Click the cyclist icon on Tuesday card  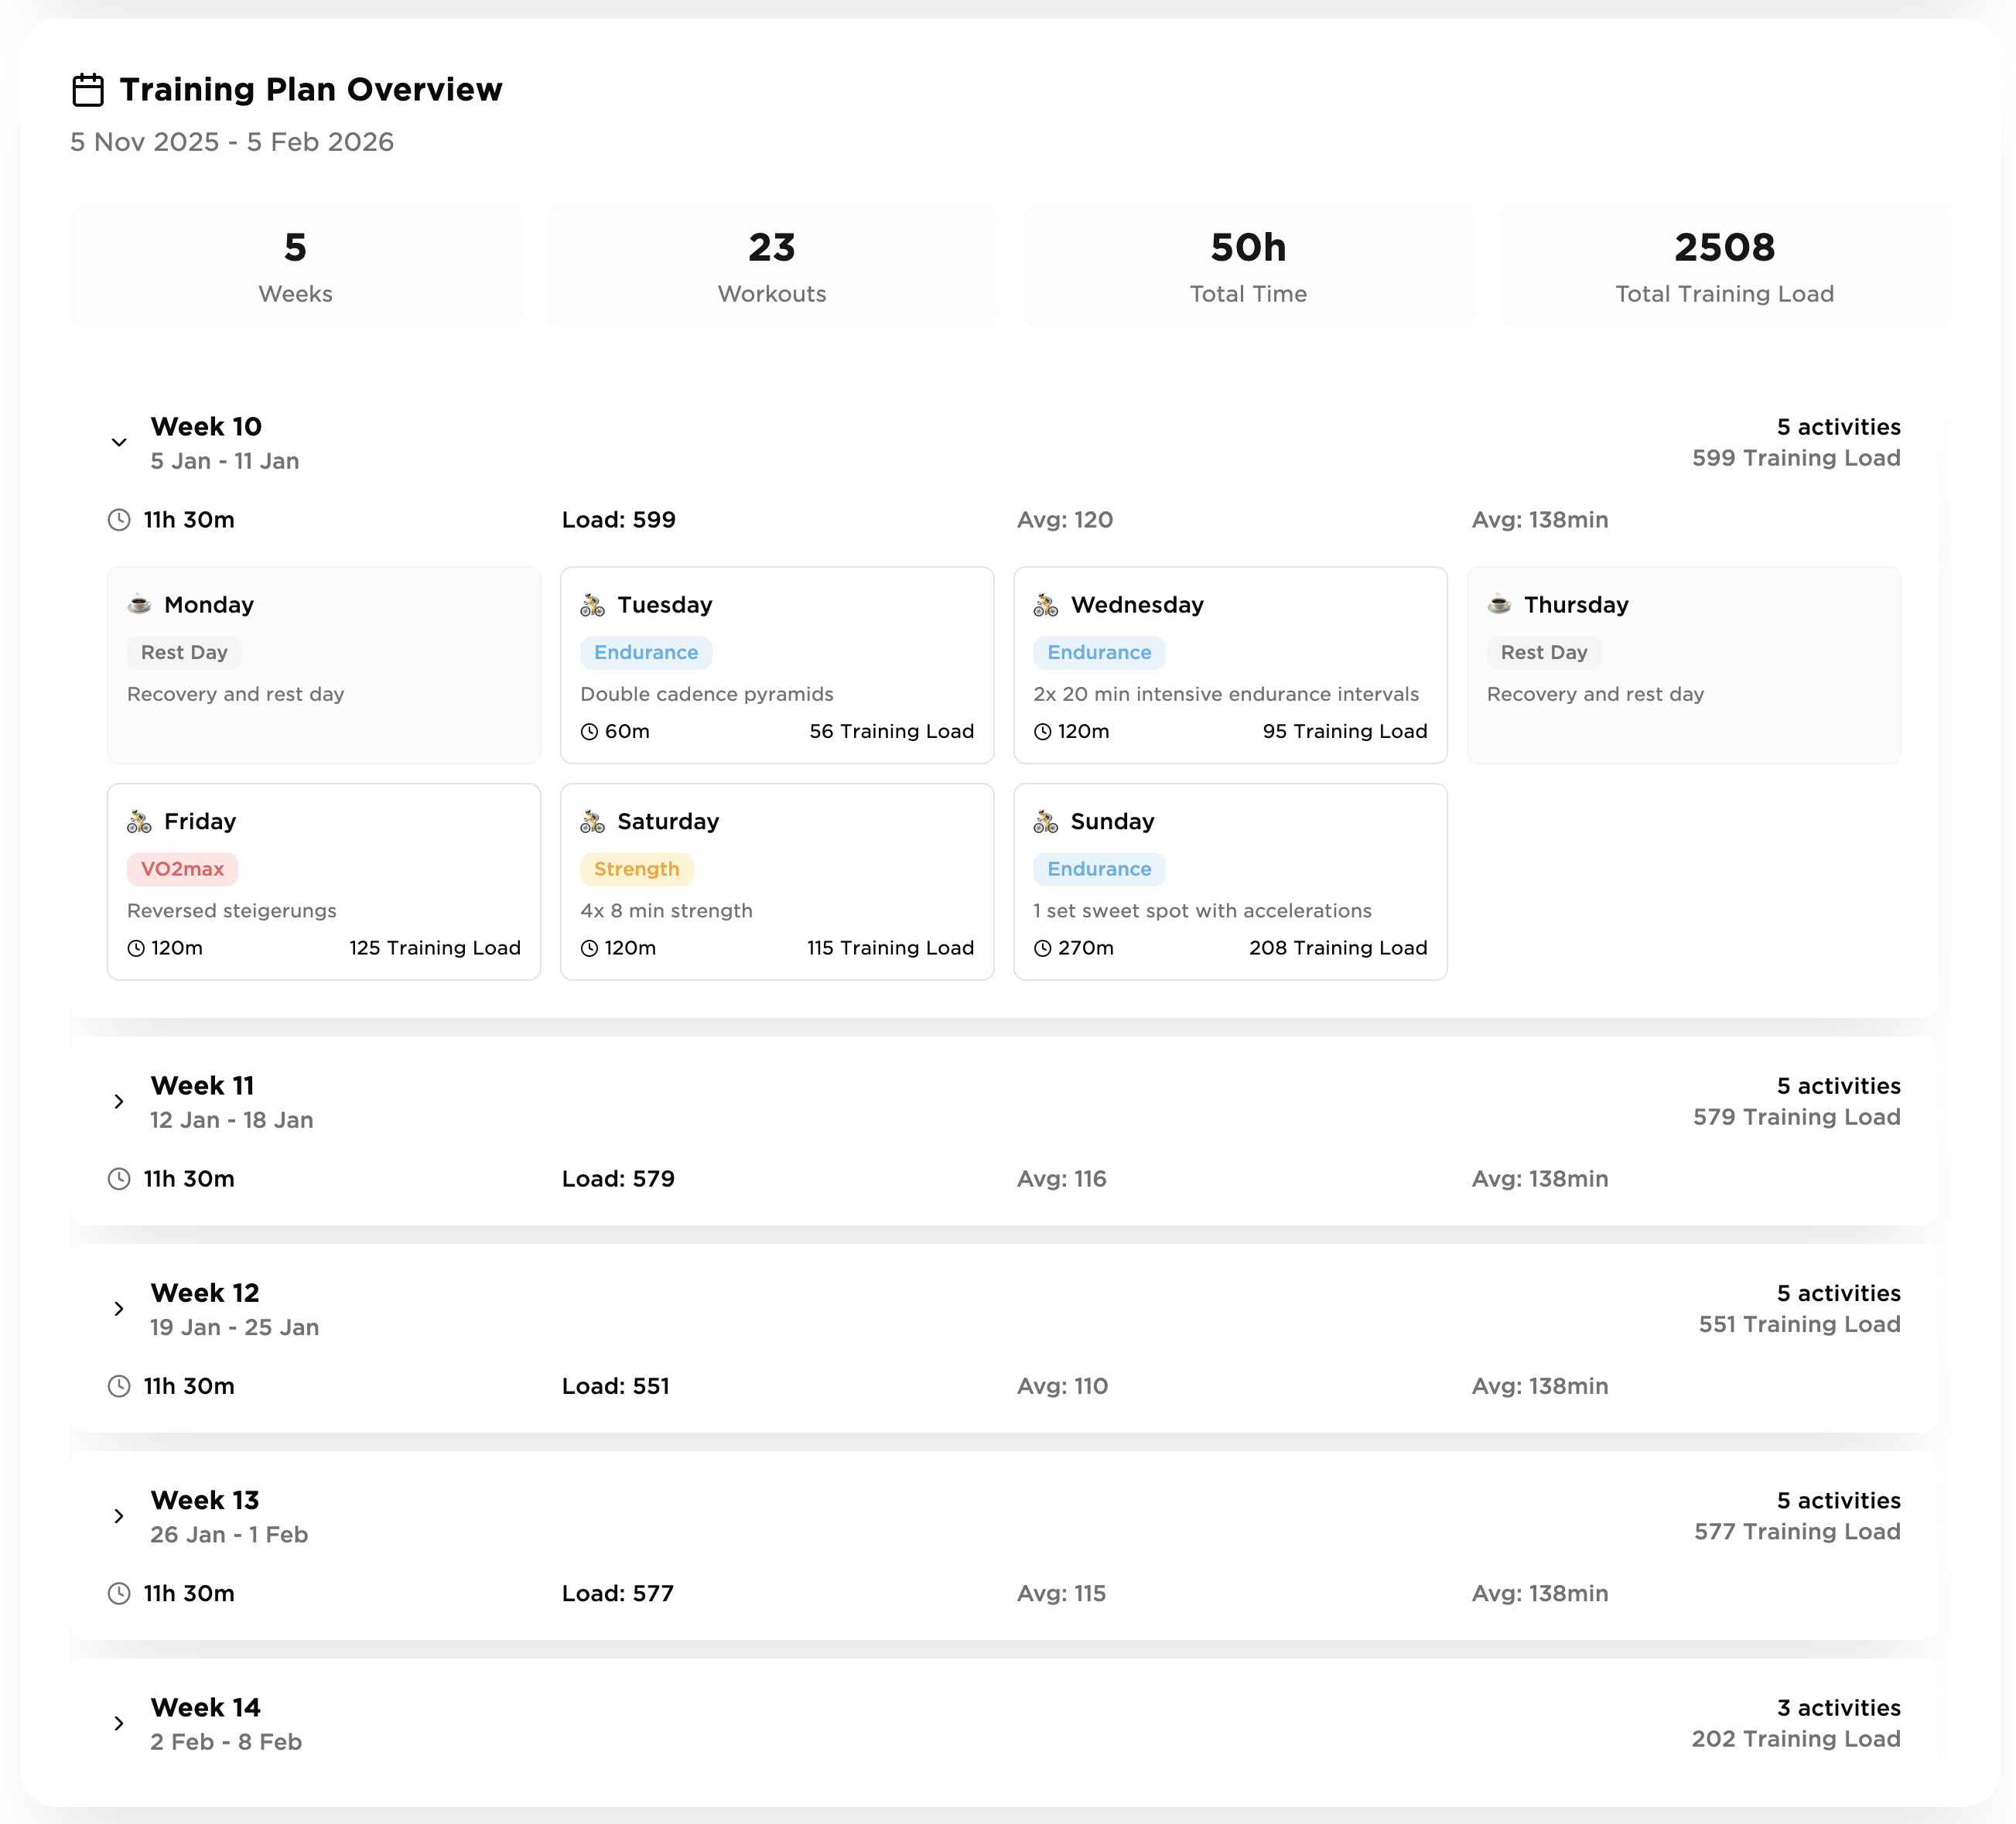[592, 605]
